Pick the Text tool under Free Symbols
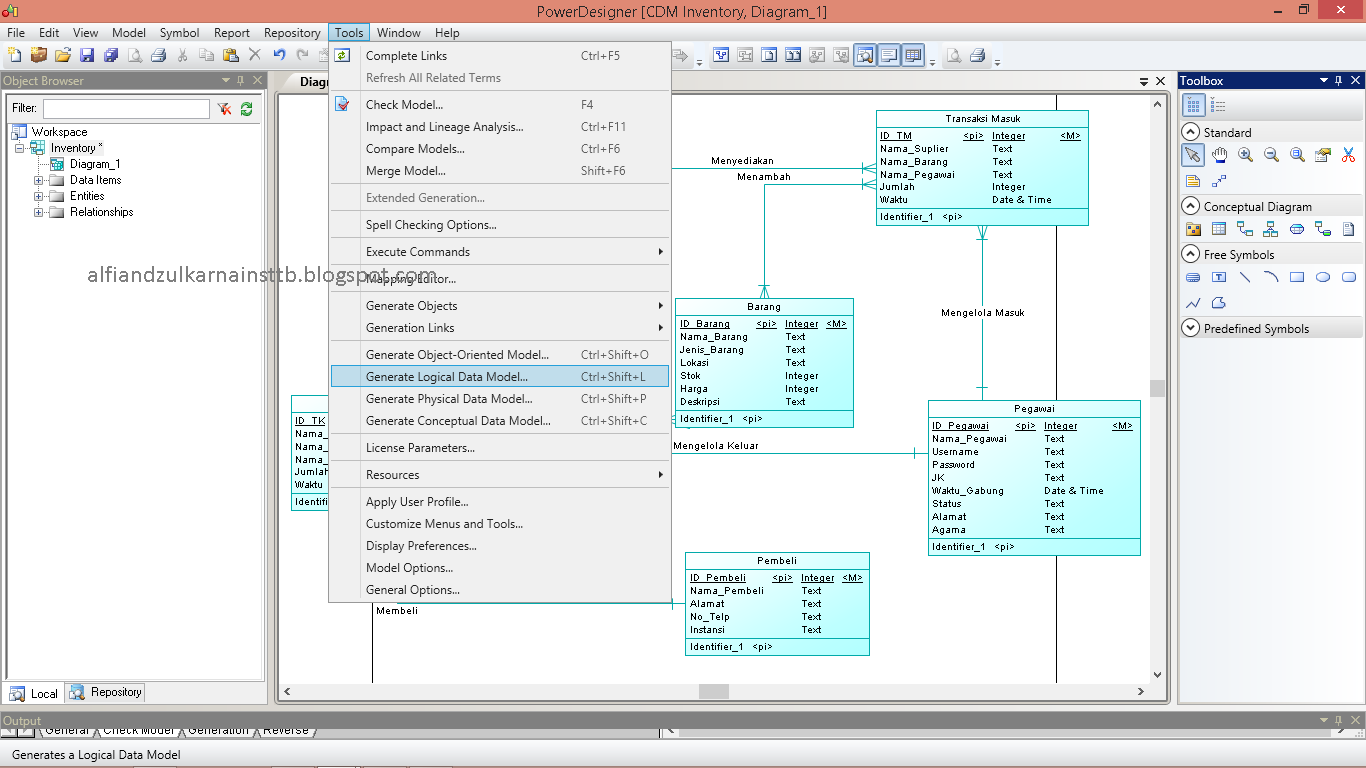This screenshot has width=1366, height=768. [1220, 277]
